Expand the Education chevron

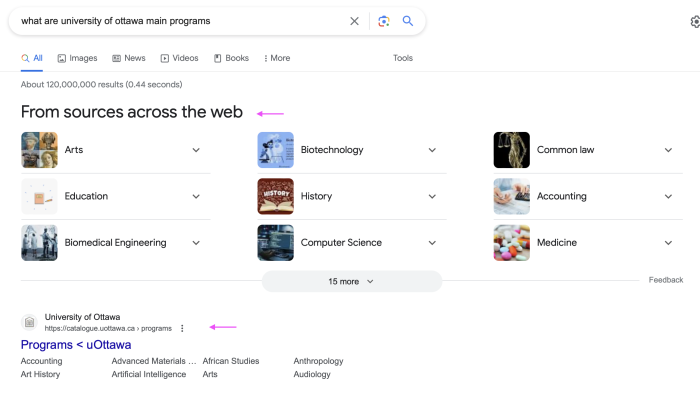pos(196,196)
